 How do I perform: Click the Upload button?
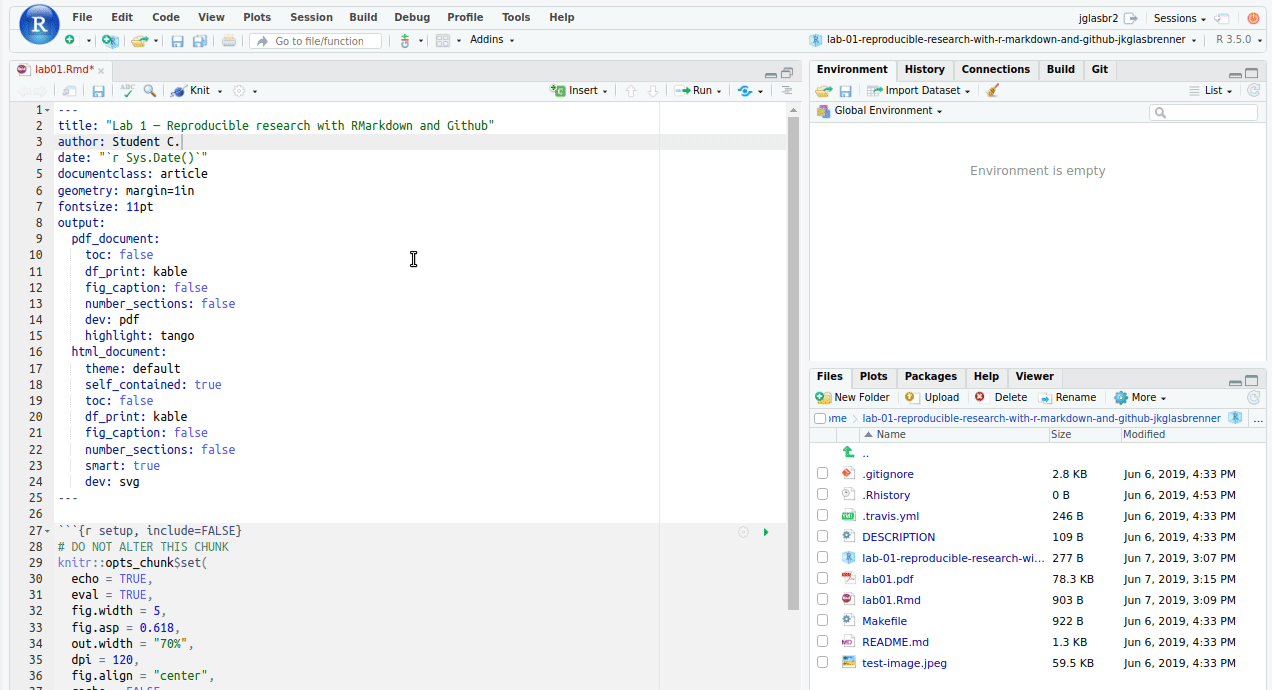click(932, 397)
